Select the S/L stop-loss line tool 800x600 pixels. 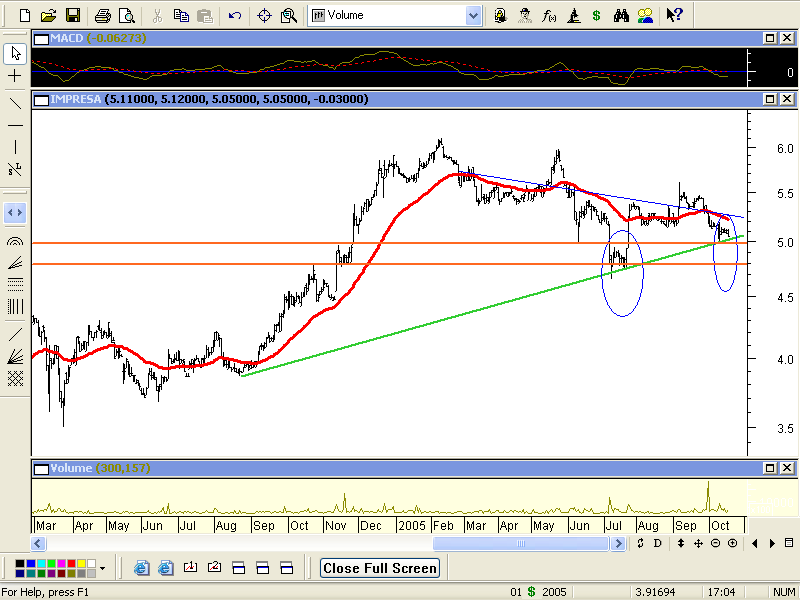15,169
